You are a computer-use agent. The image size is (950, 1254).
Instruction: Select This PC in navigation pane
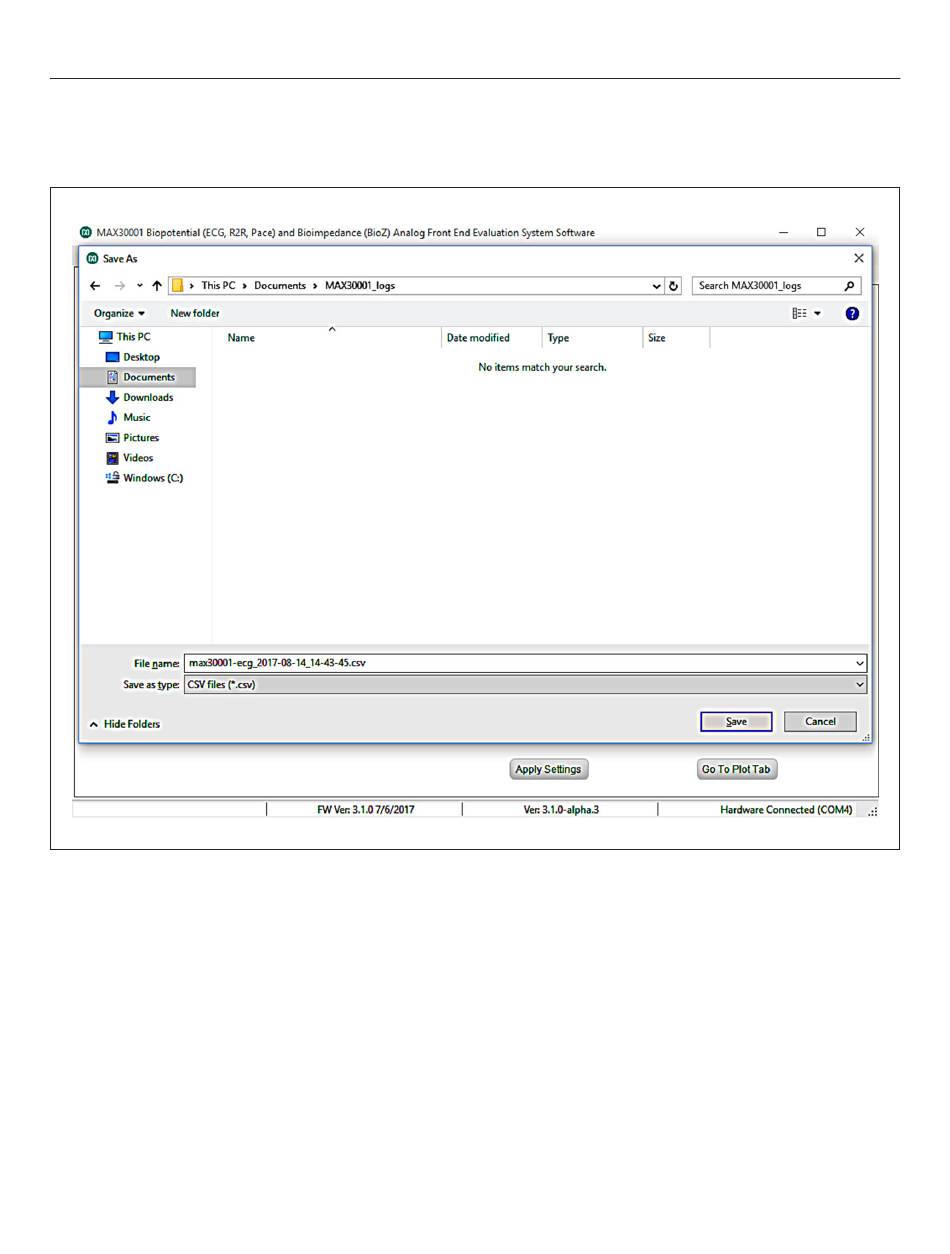[x=125, y=337]
